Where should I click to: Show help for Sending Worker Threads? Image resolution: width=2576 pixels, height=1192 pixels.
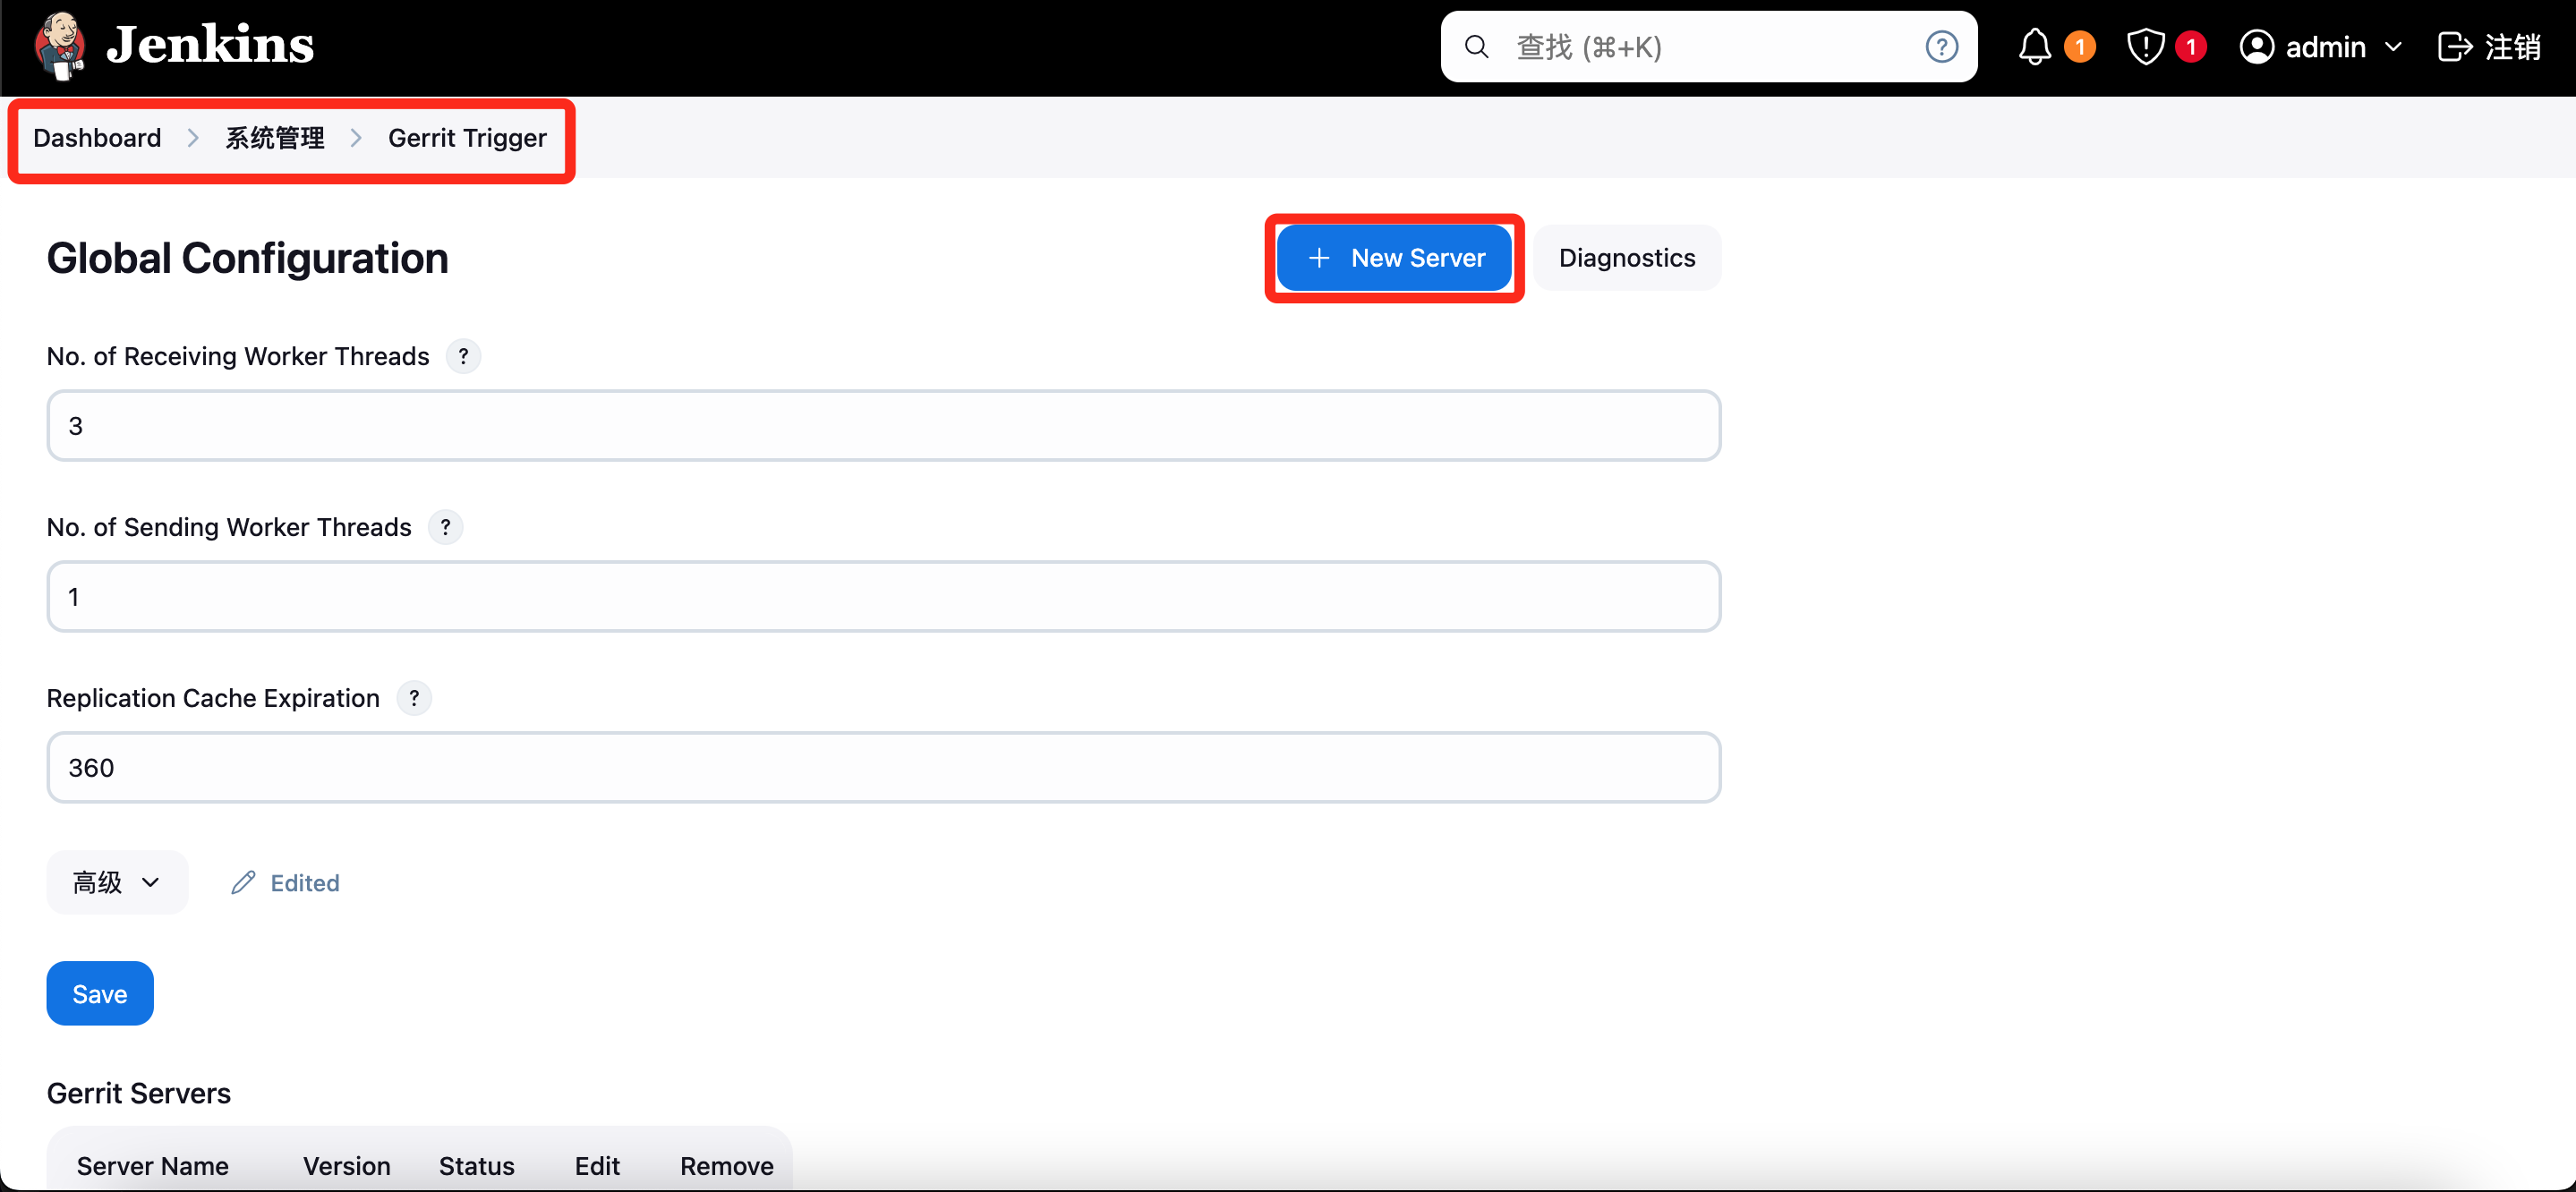click(445, 528)
